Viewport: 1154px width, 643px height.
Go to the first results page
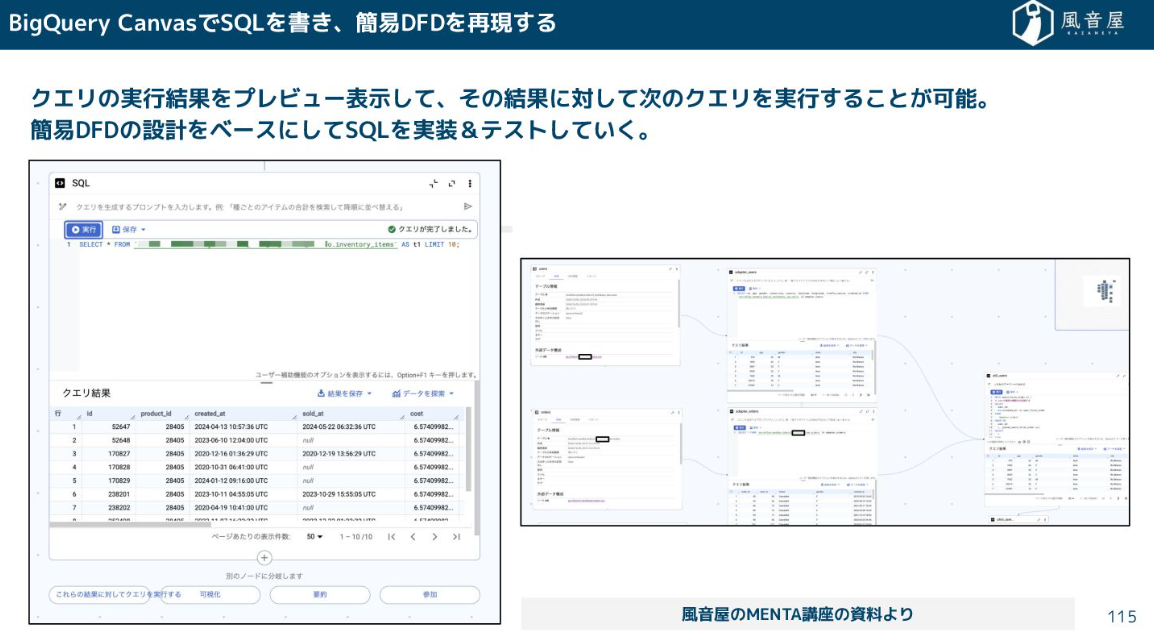pyautogui.click(x=391, y=537)
